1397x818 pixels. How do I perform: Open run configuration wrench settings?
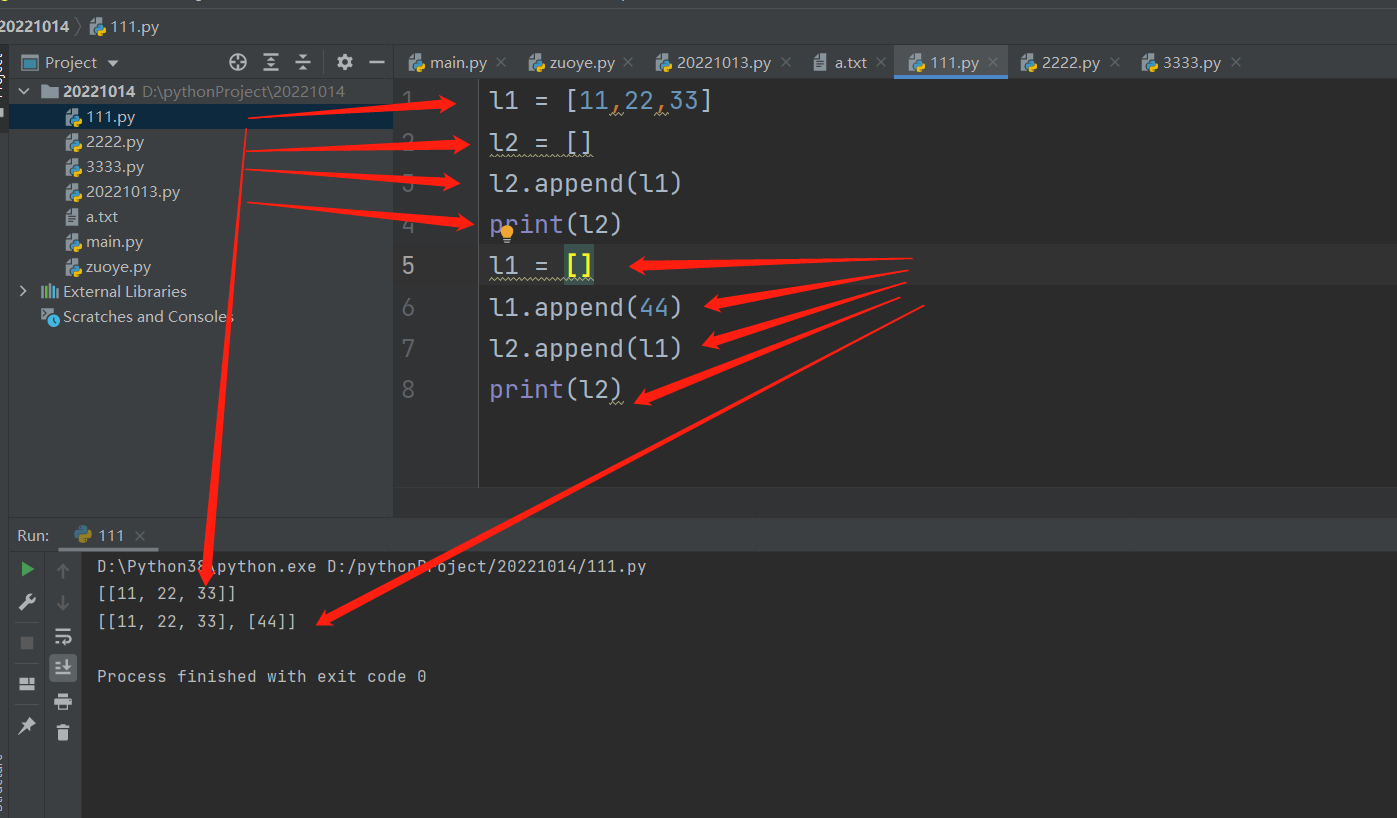tap(27, 602)
